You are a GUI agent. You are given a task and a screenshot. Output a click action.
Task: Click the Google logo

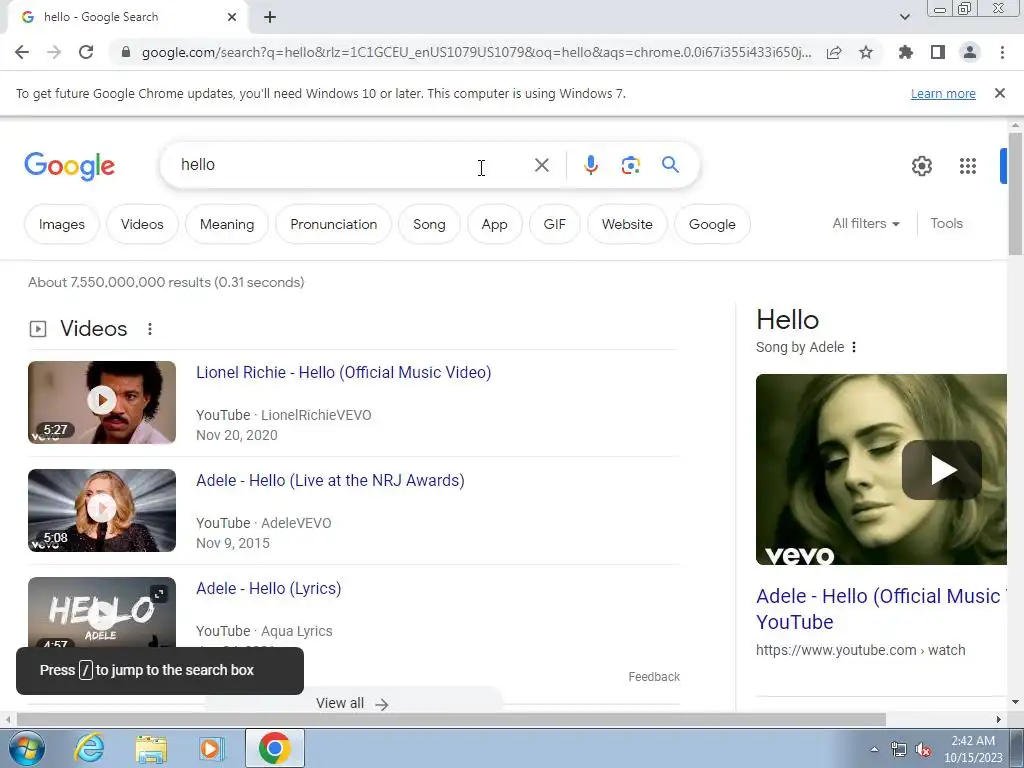tap(69, 166)
